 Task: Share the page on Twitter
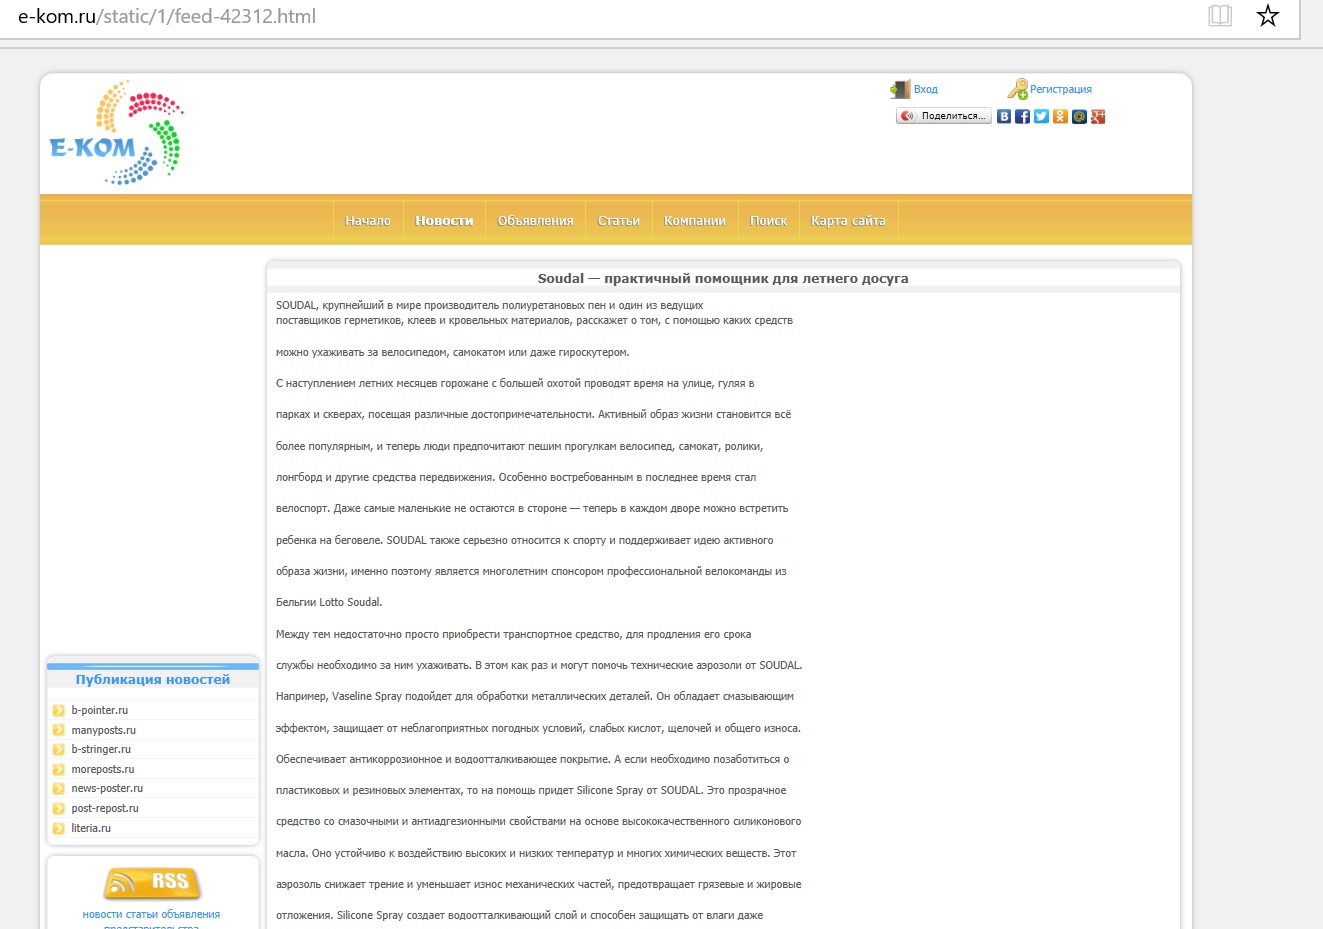pyautogui.click(x=1041, y=117)
